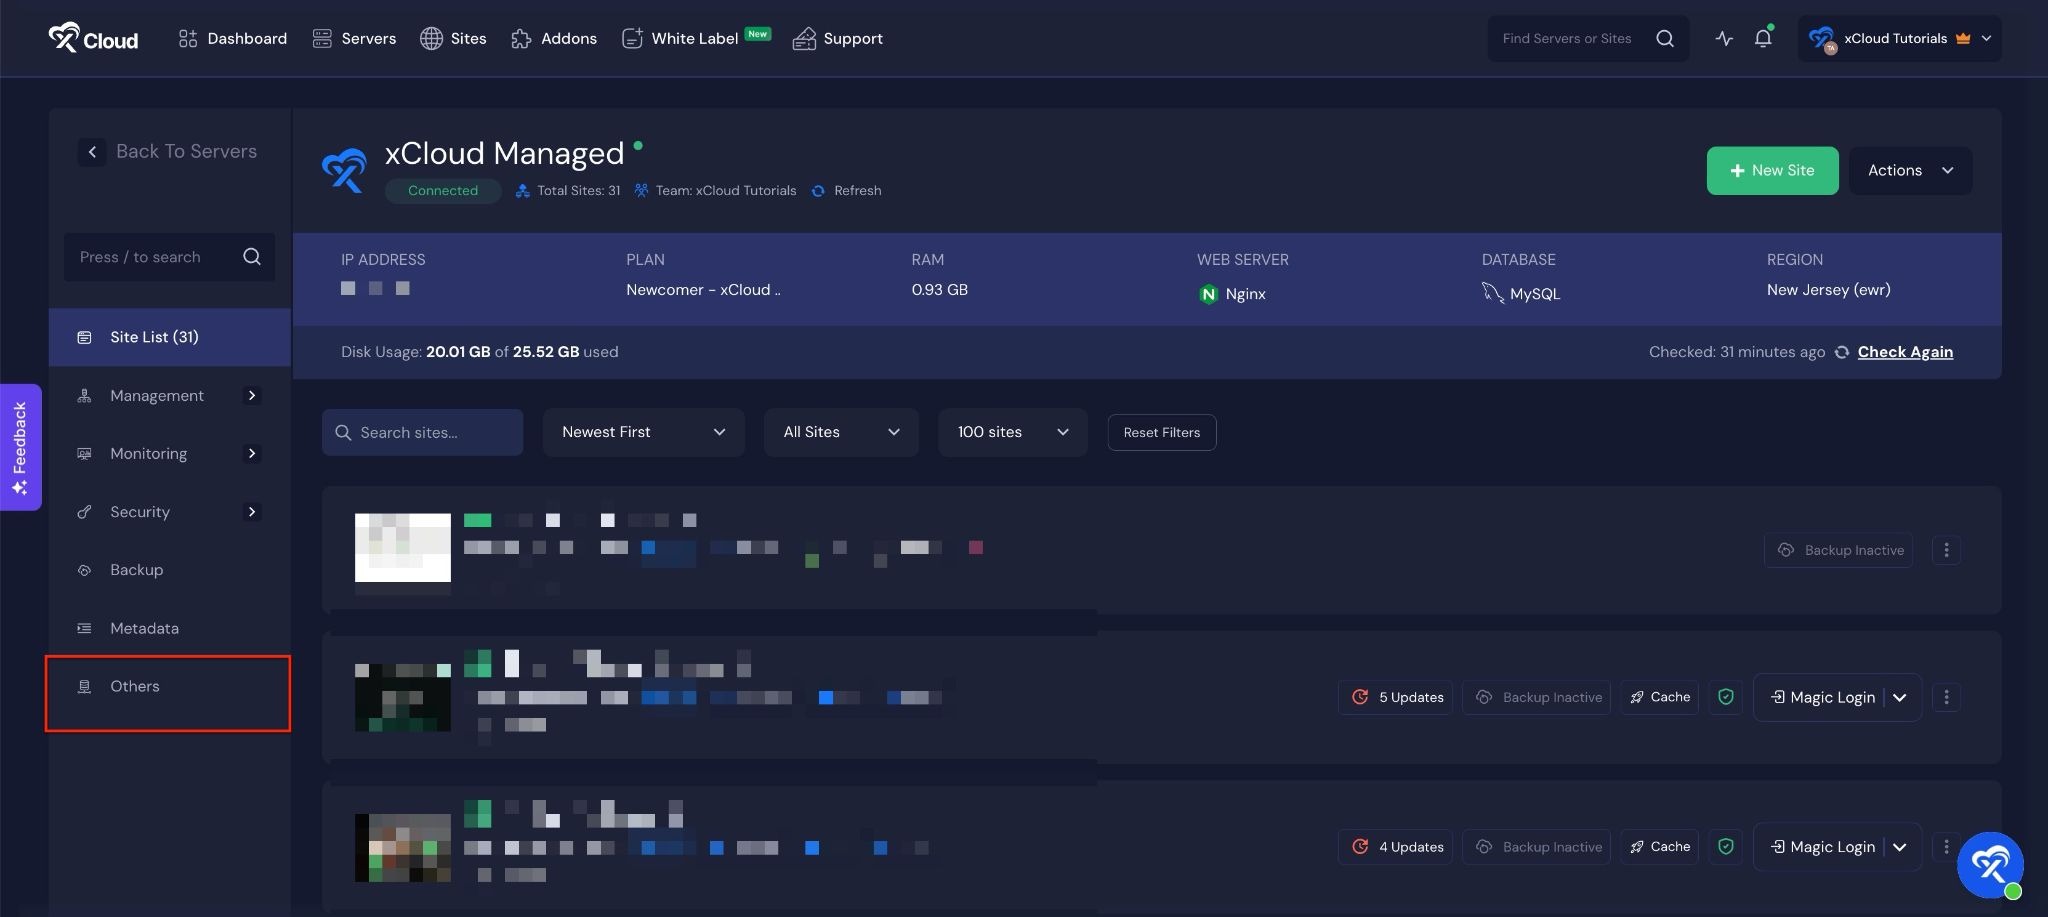The image size is (2048, 917).
Task: Open the Actions dropdown menu
Action: [x=1910, y=171]
